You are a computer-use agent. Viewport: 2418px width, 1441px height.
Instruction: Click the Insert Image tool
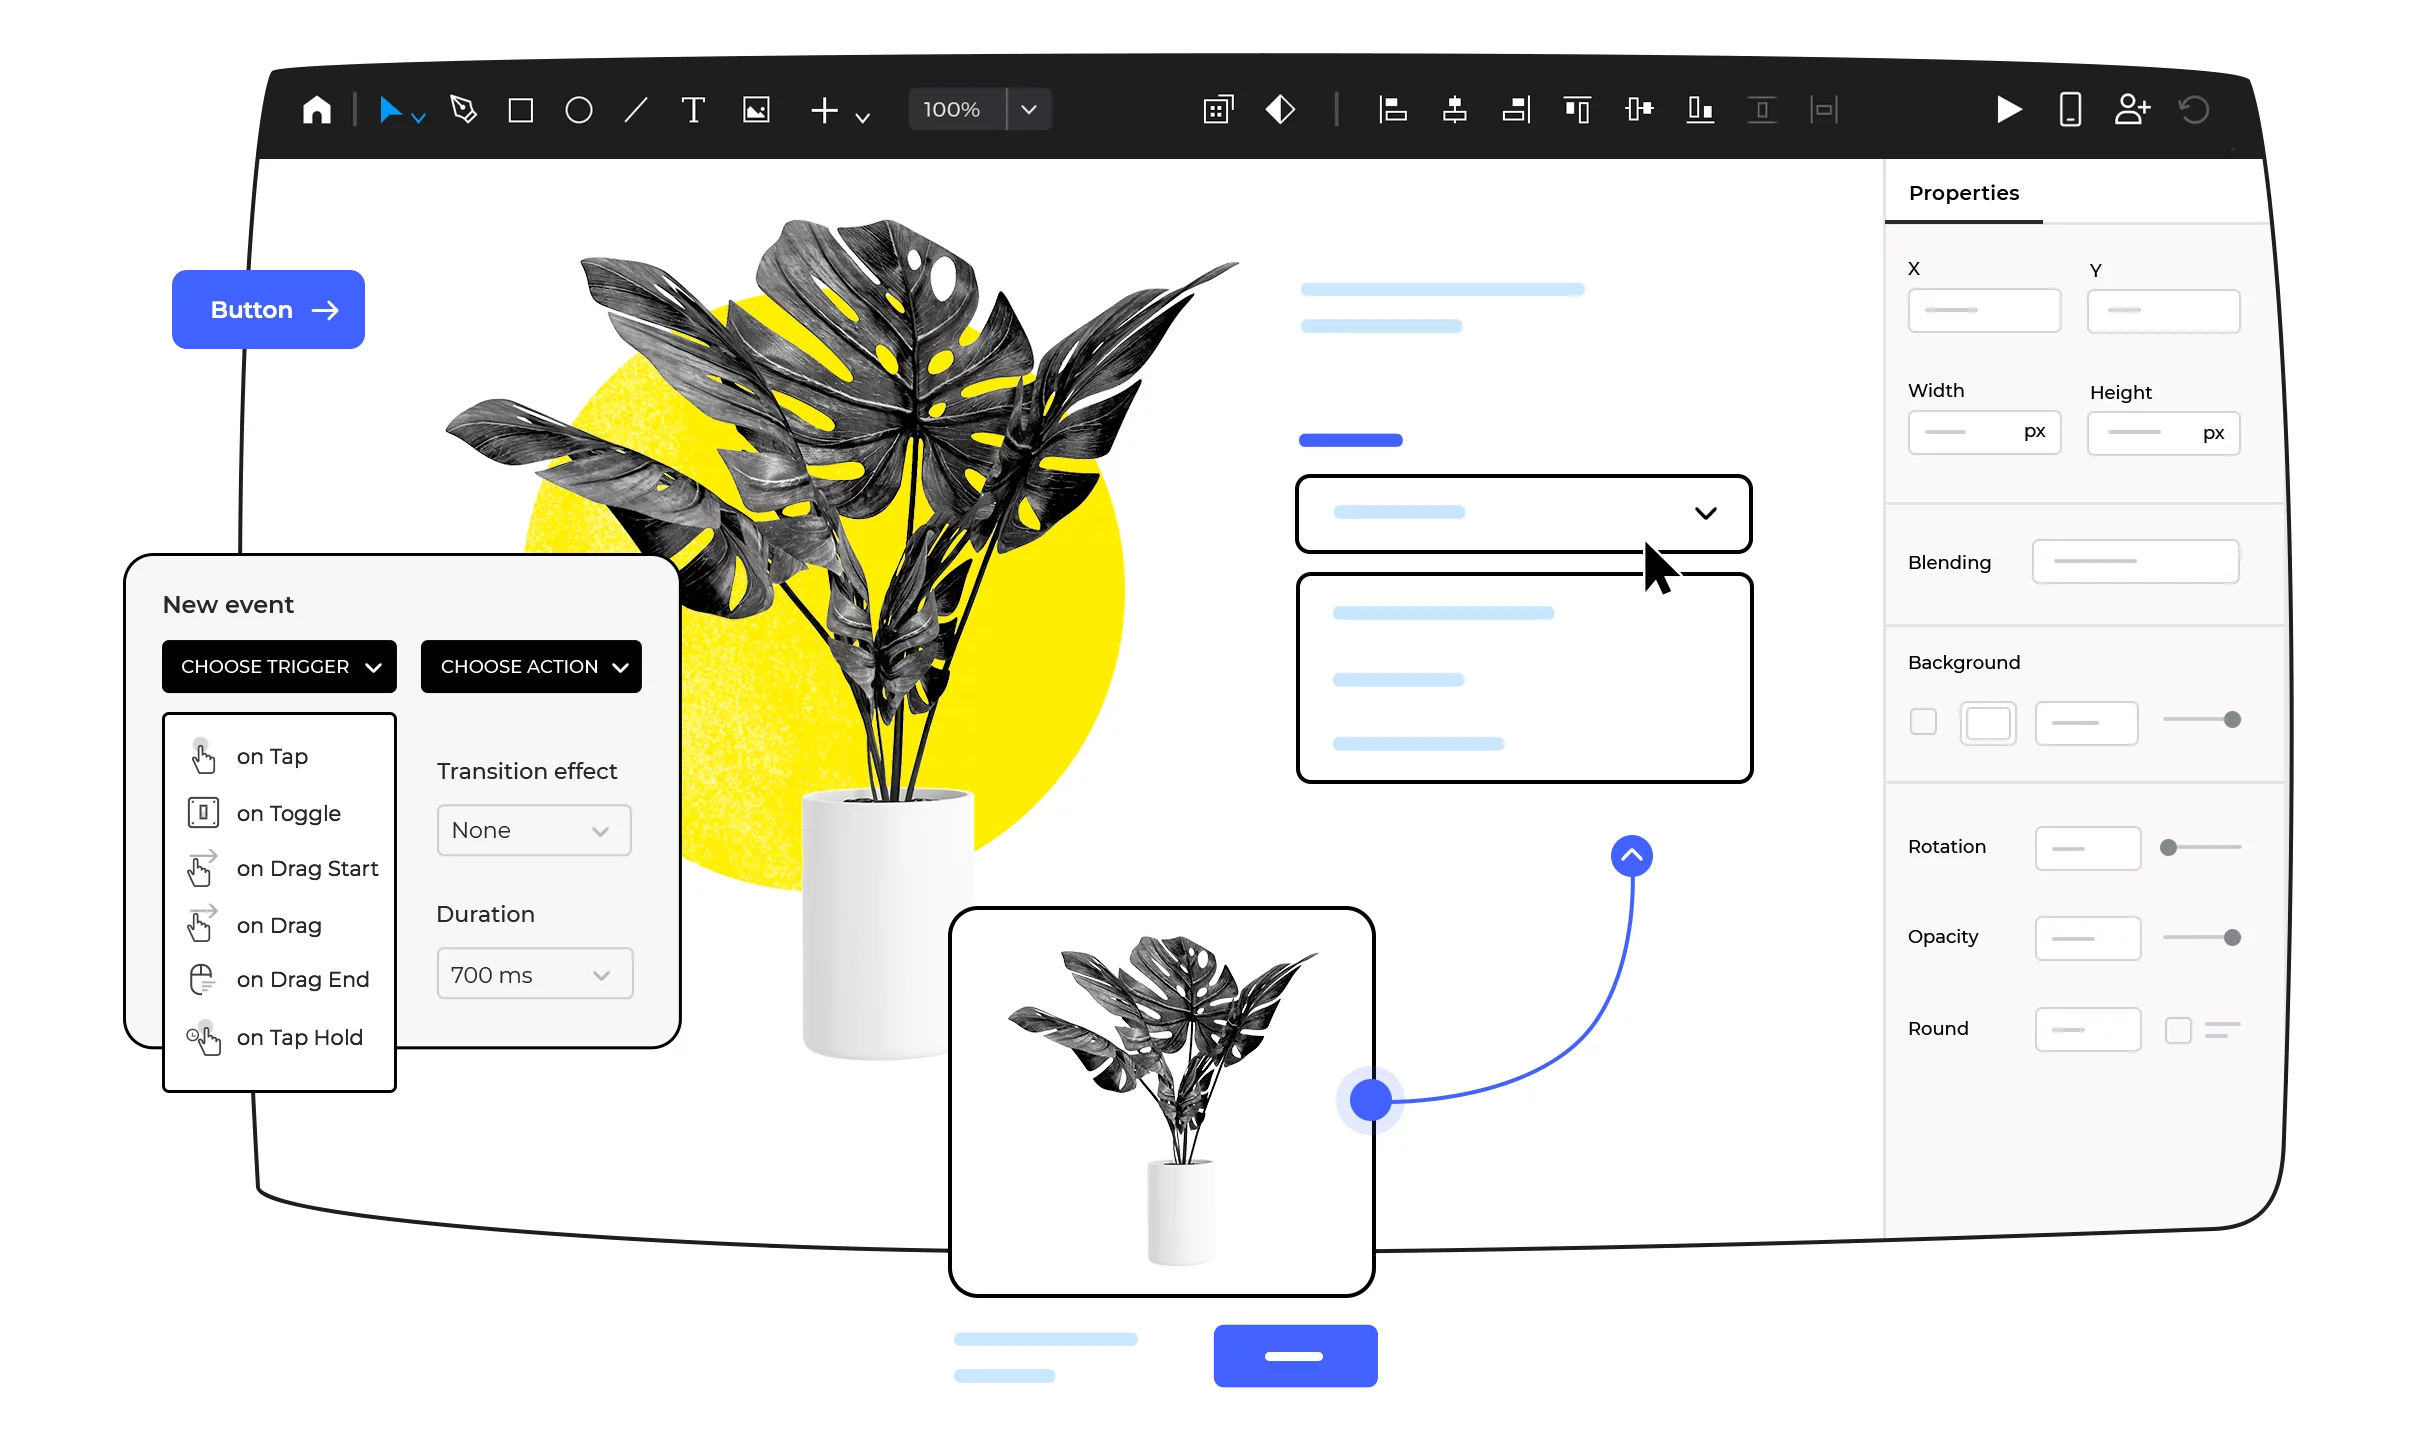(x=756, y=110)
